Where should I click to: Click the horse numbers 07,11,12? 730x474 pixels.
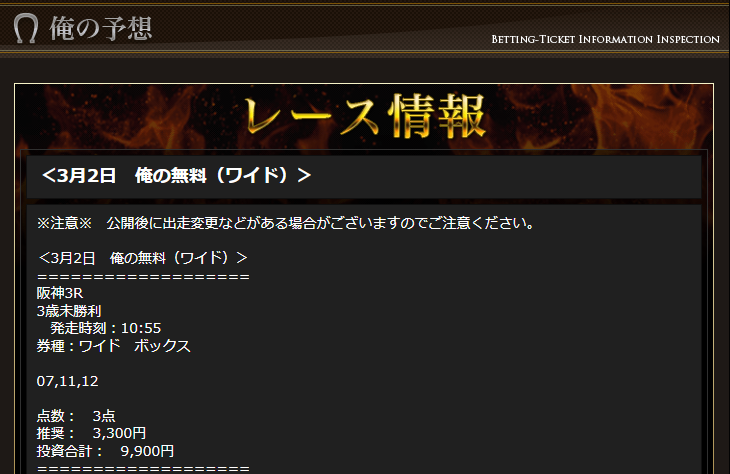point(68,381)
